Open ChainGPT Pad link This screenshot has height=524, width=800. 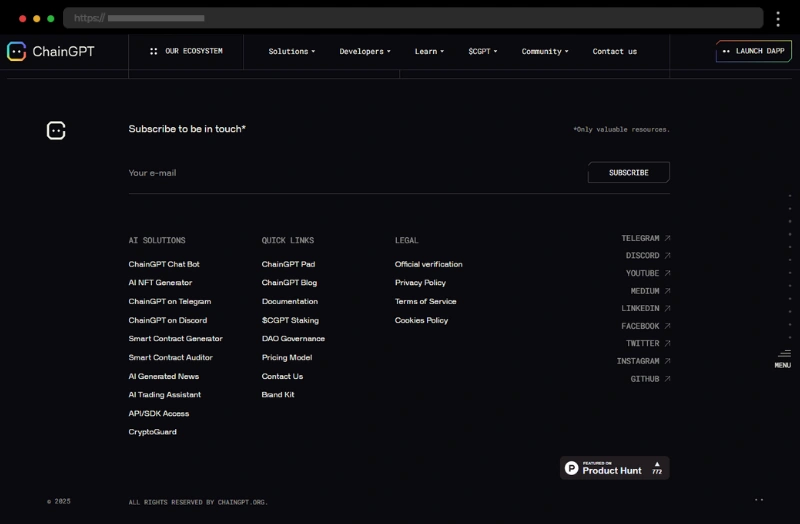288,264
